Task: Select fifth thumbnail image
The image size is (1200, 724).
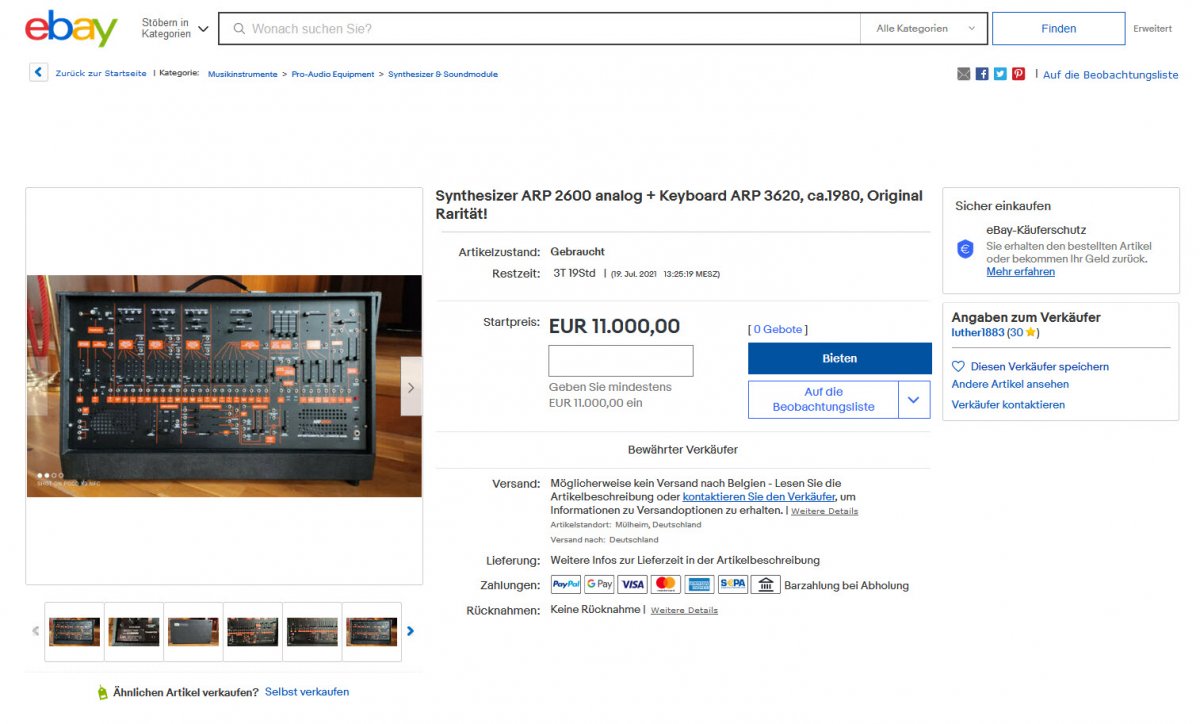Action: (312, 631)
